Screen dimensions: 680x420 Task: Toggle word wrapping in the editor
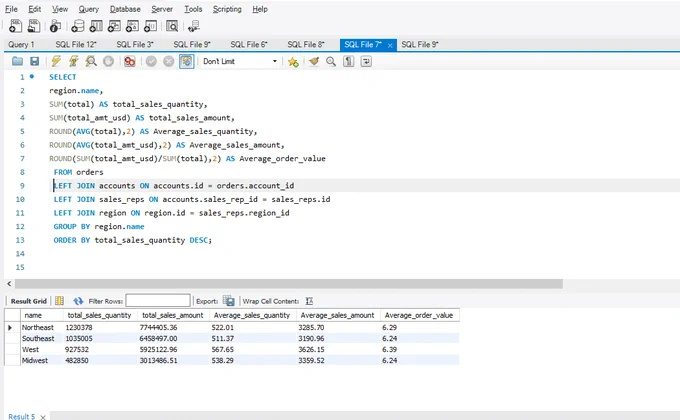coord(366,62)
